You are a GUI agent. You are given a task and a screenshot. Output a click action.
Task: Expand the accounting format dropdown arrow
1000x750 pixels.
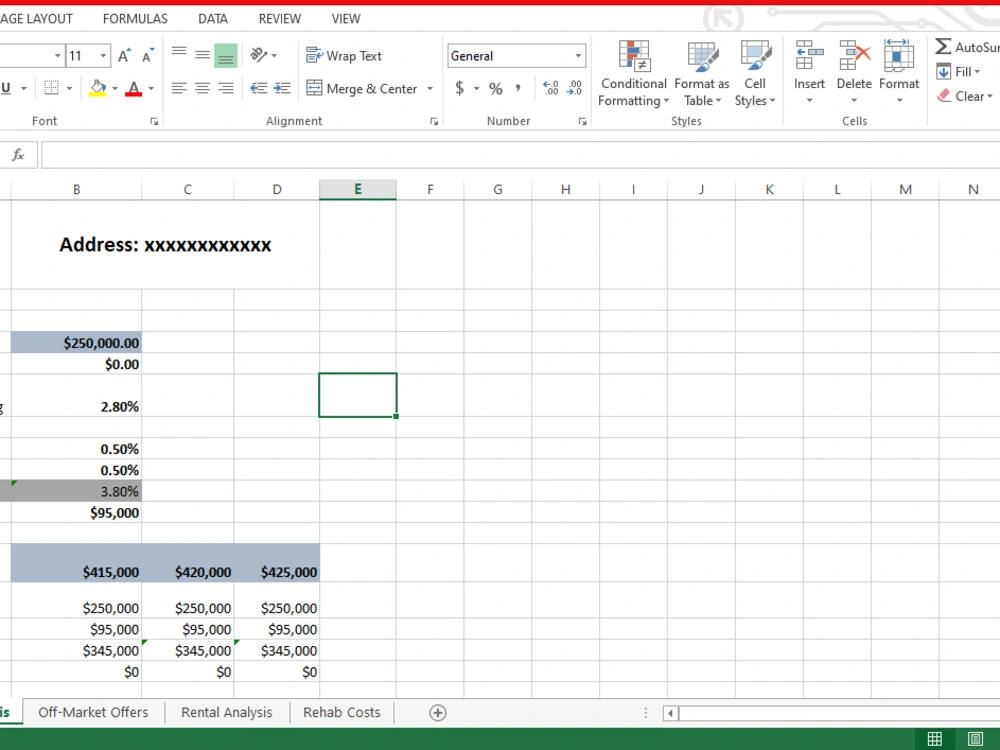[x=476, y=88]
